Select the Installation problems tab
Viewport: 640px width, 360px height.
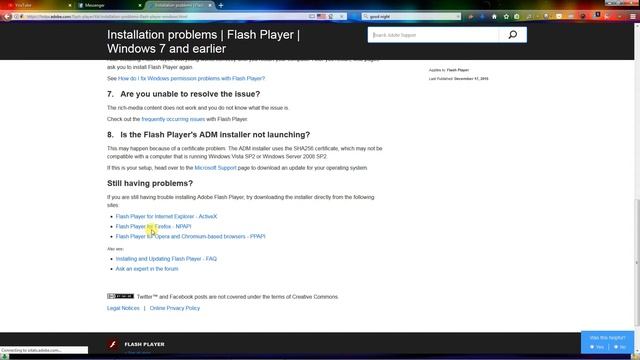pos(180,5)
